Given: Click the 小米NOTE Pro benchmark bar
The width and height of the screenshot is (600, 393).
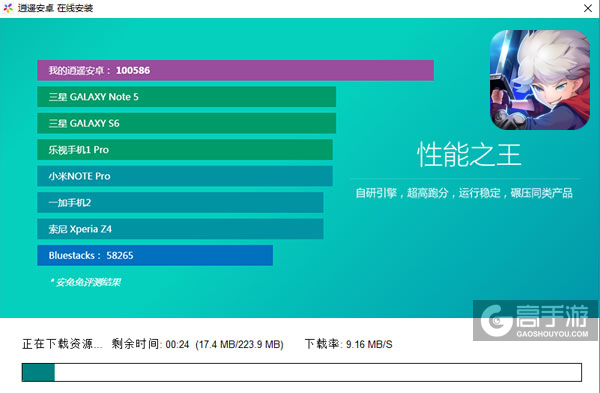Looking at the screenshot, I should click(185, 176).
